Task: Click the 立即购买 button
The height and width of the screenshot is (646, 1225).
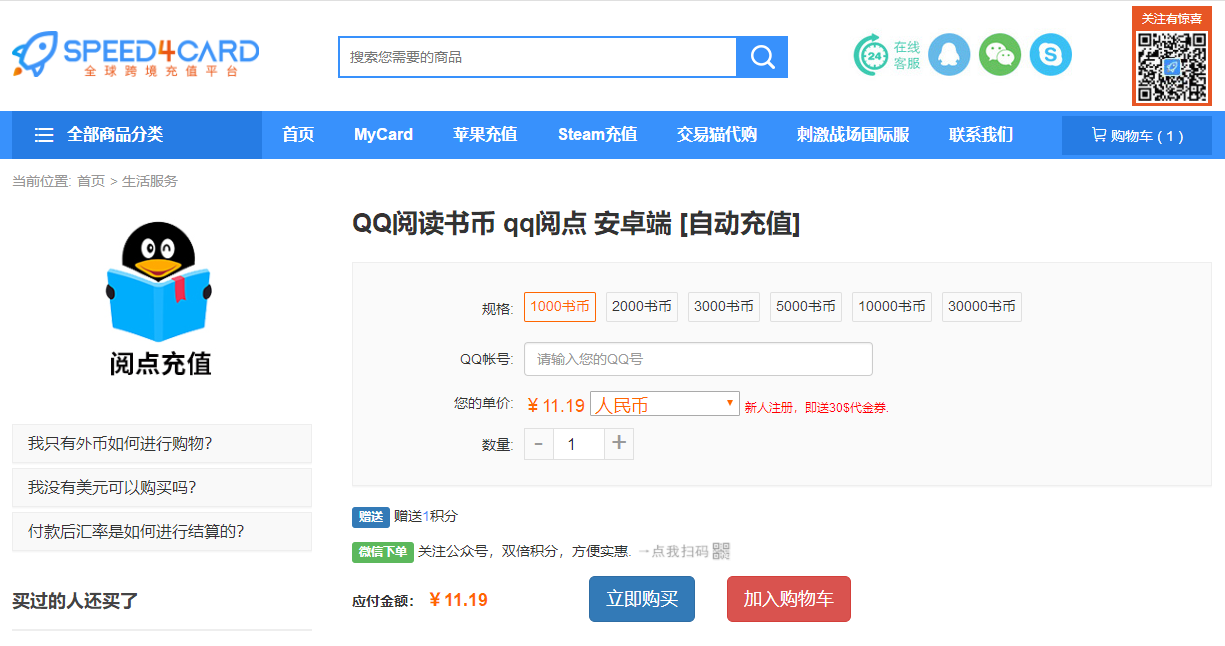Action: tap(642, 599)
